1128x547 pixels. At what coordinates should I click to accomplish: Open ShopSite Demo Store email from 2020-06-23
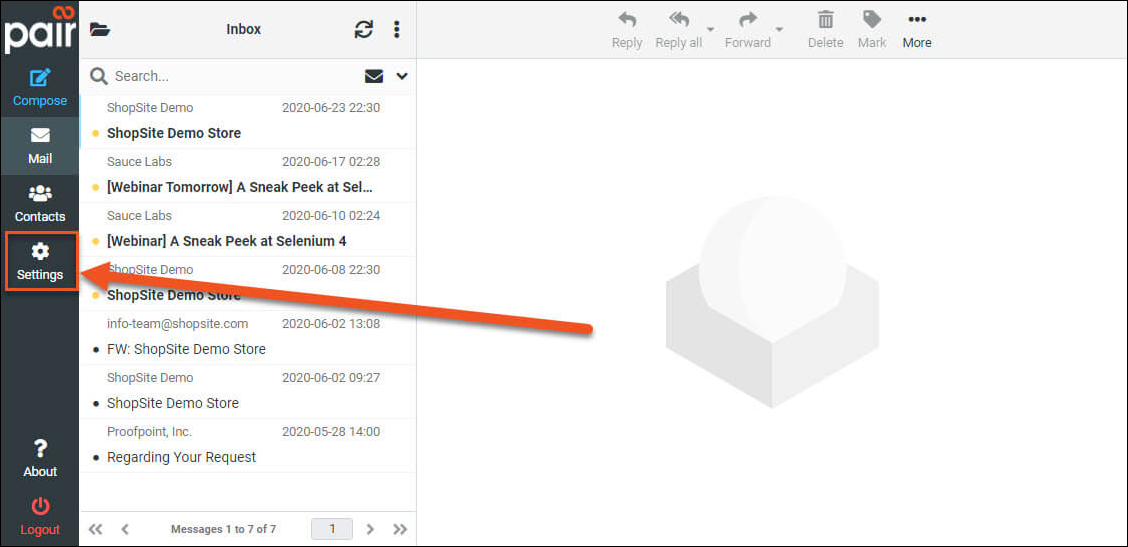(x=247, y=122)
